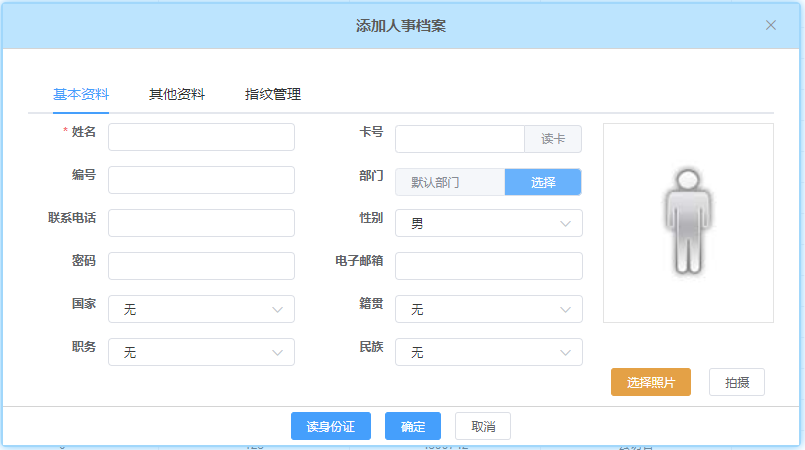Click the 电子邮箱 input field
The width and height of the screenshot is (805, 450).
(x=489, y=266)
